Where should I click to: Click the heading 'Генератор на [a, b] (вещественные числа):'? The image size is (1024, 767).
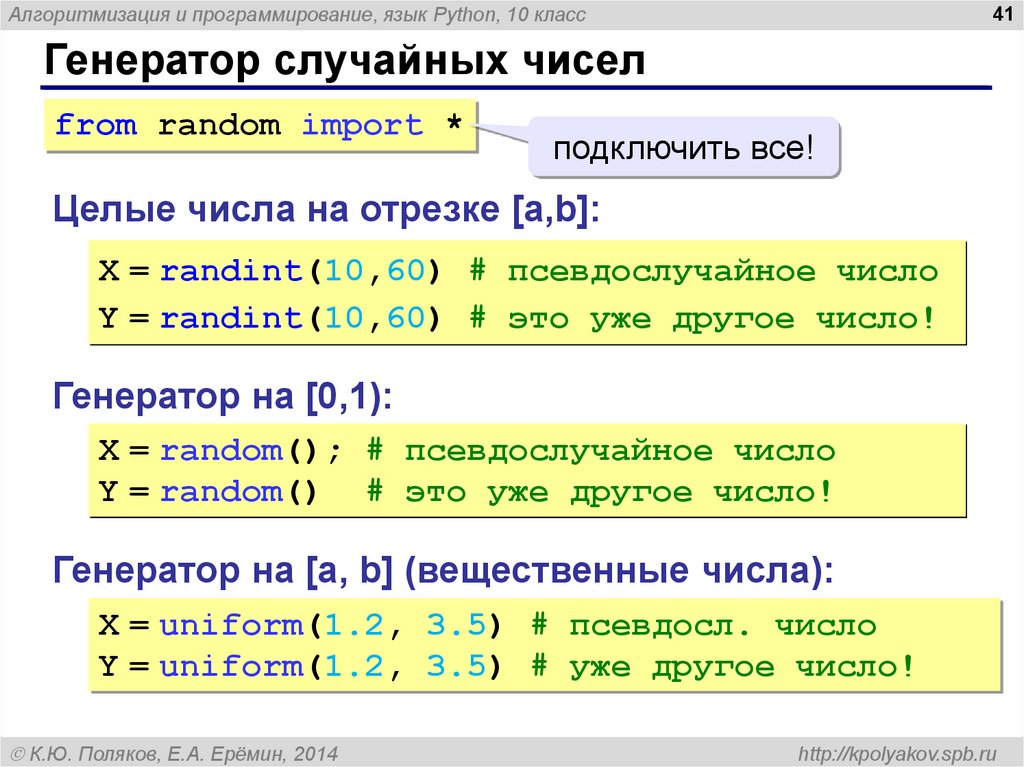coord(443,571)
